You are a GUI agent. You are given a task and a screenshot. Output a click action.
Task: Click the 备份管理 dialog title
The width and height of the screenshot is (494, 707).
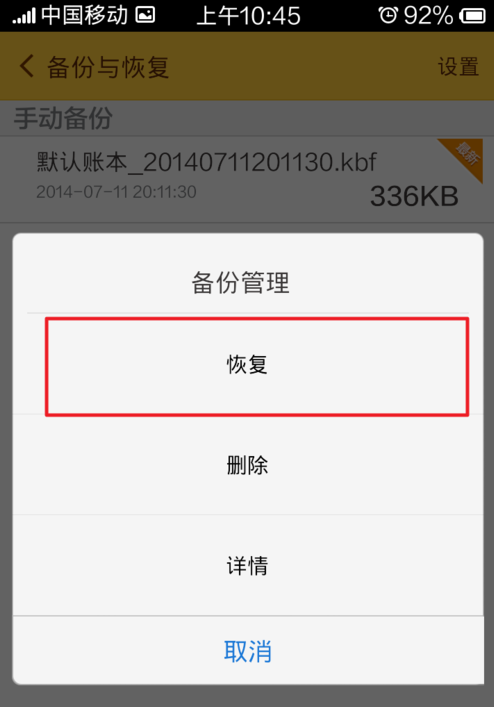point(240,283)
